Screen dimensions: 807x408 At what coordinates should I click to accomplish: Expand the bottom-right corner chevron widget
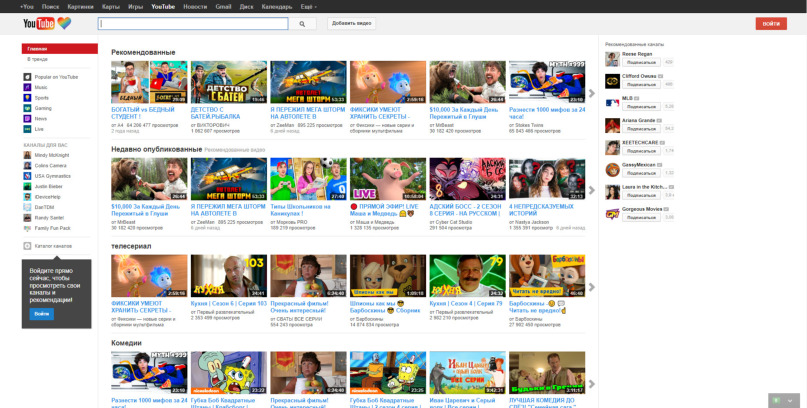[790, 401]
